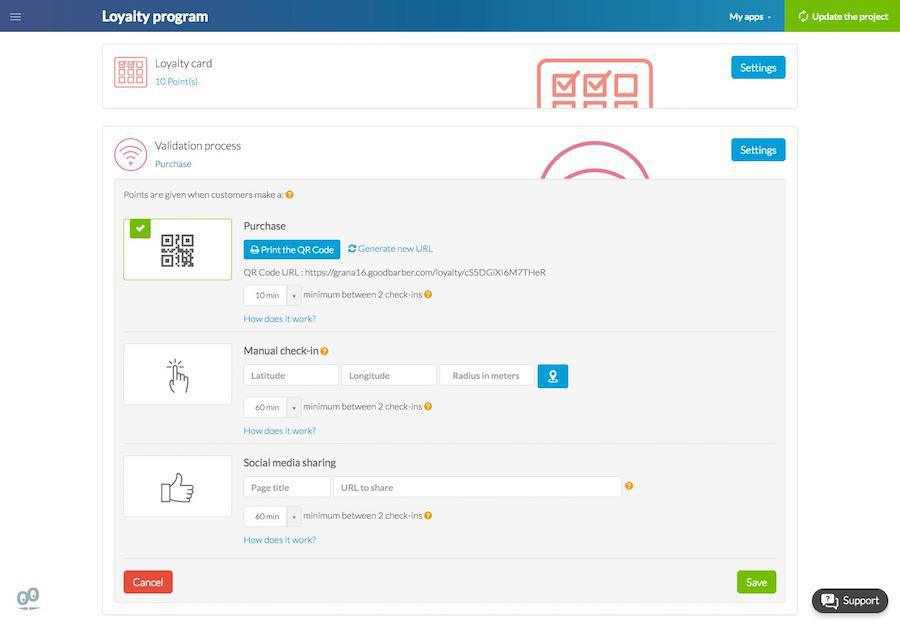The image size is (900, 622).
Task: Click the GoodBarber logo in bottom corner
Action: click(x=28, y=598)
